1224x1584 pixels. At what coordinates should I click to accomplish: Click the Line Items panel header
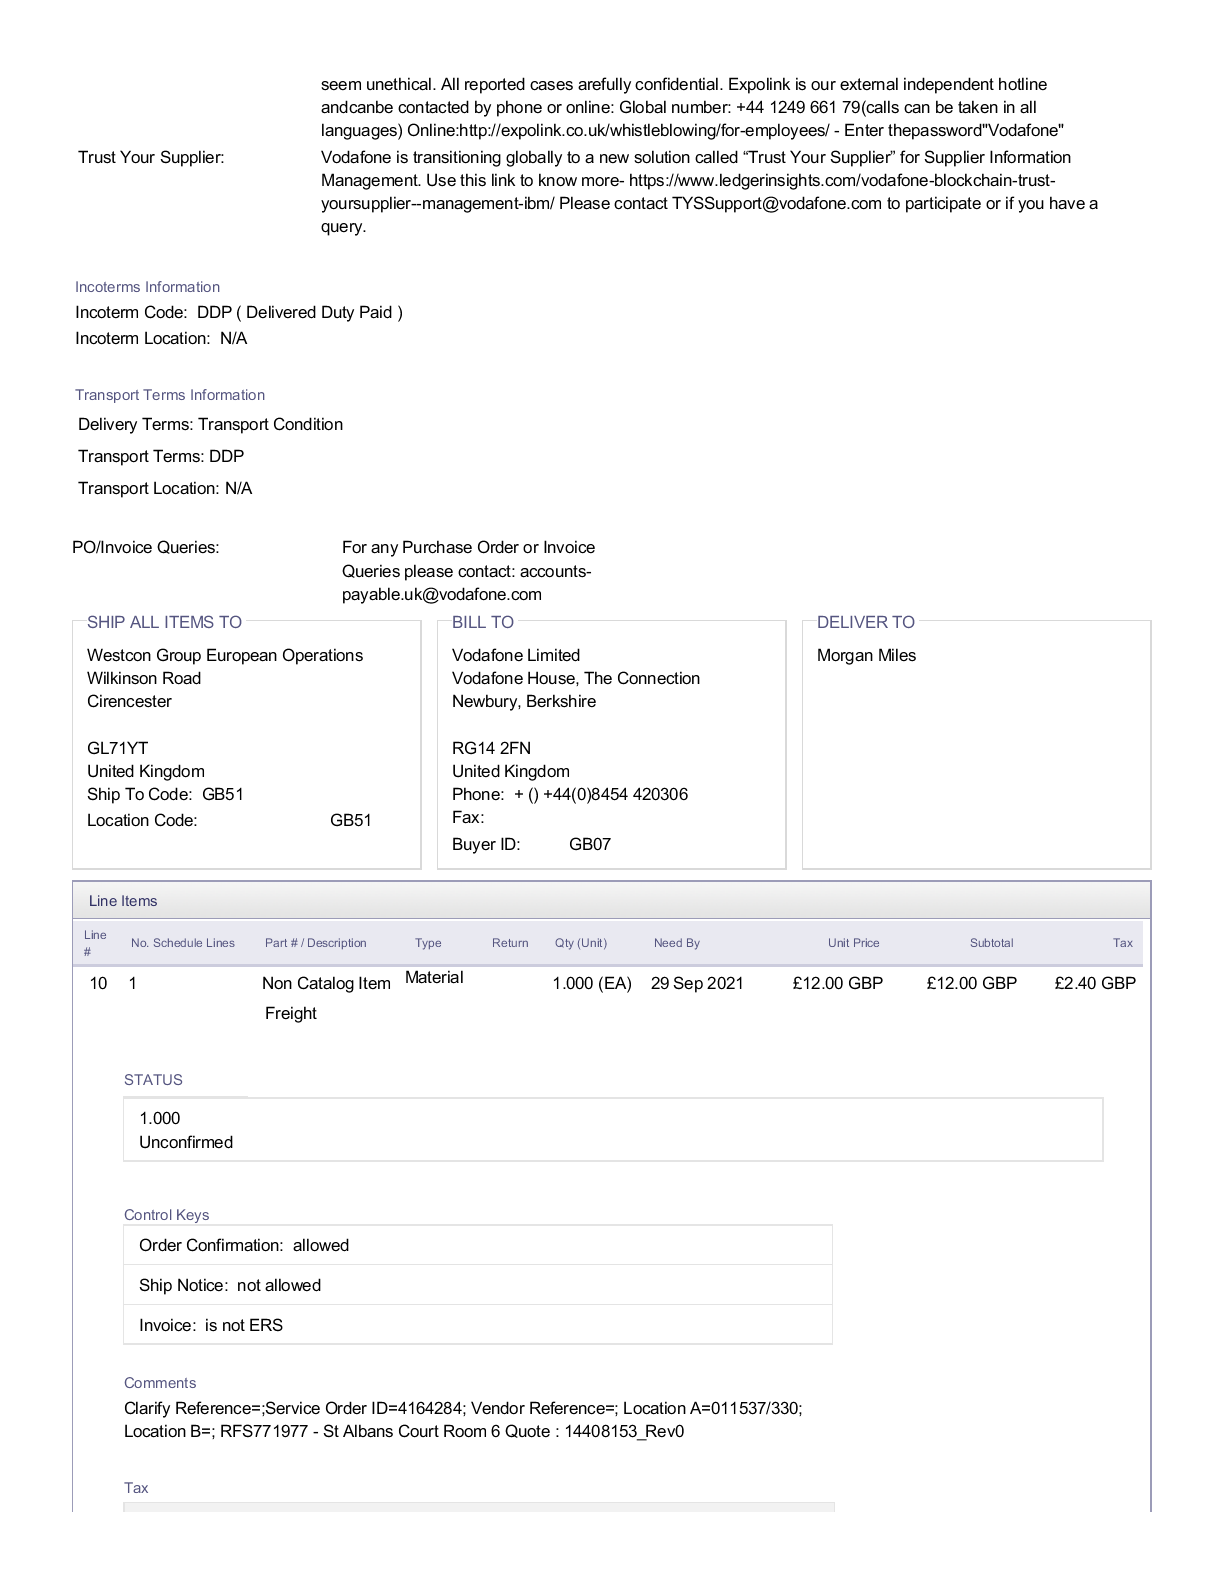pyautogui.click(x=123, y=901)
